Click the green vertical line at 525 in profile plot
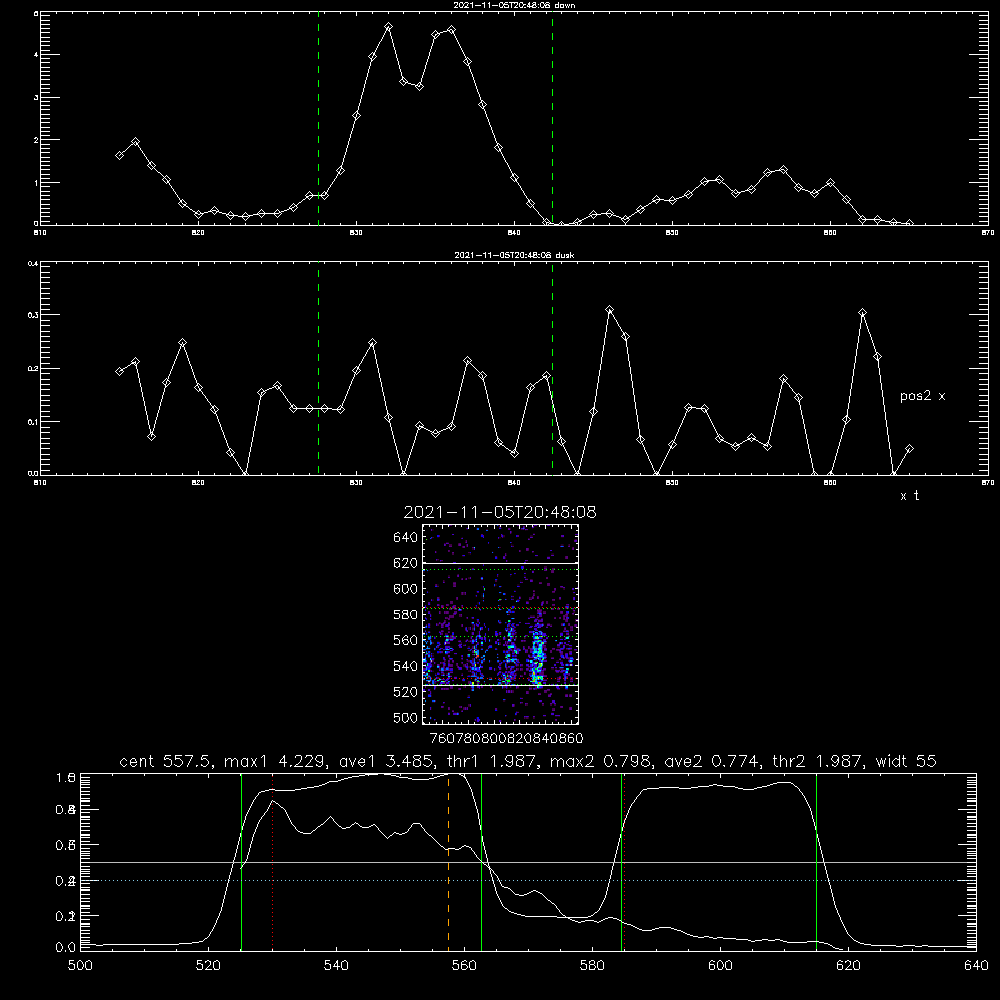The image size is (1000, 1000). pyautogui.click(x=242, y=861)
